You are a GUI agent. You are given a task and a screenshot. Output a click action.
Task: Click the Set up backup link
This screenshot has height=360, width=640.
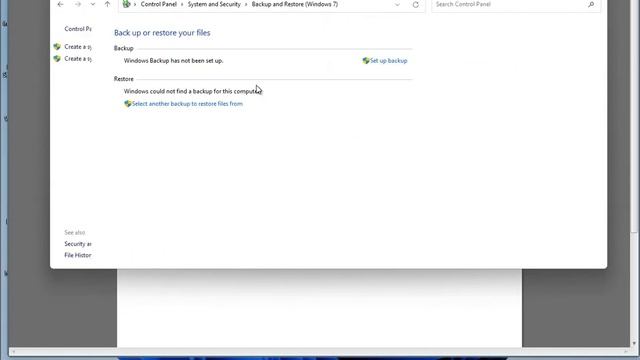pyautogui.click(x=389, y=61)
